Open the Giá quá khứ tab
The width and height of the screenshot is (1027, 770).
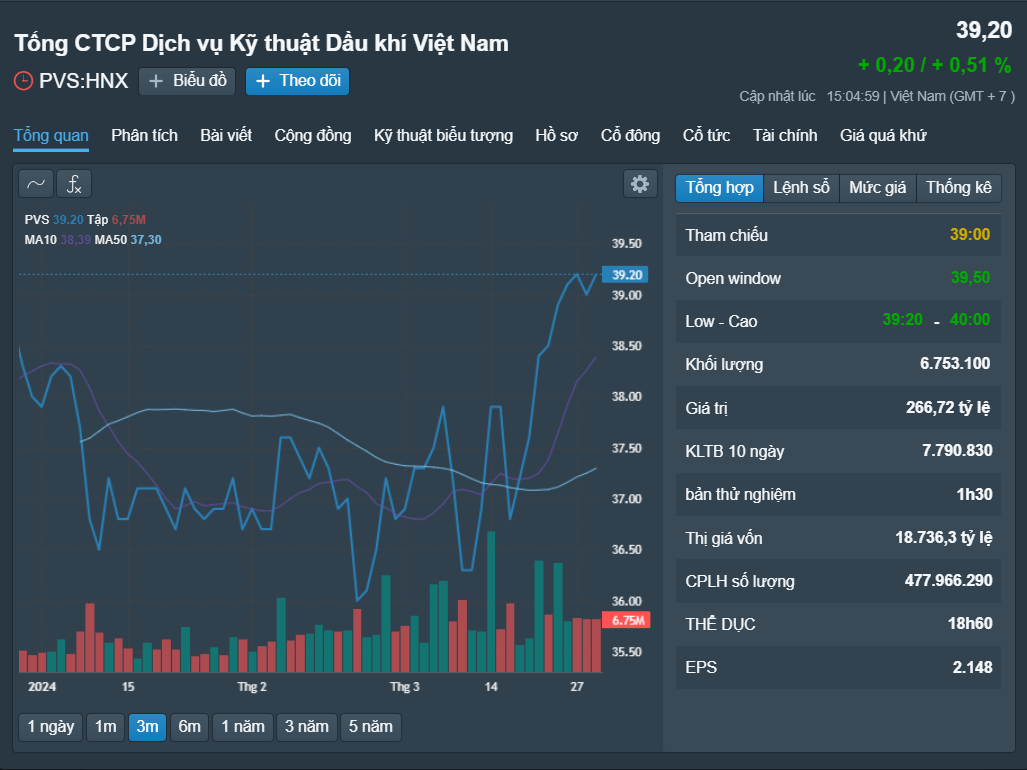pos(883,136)
